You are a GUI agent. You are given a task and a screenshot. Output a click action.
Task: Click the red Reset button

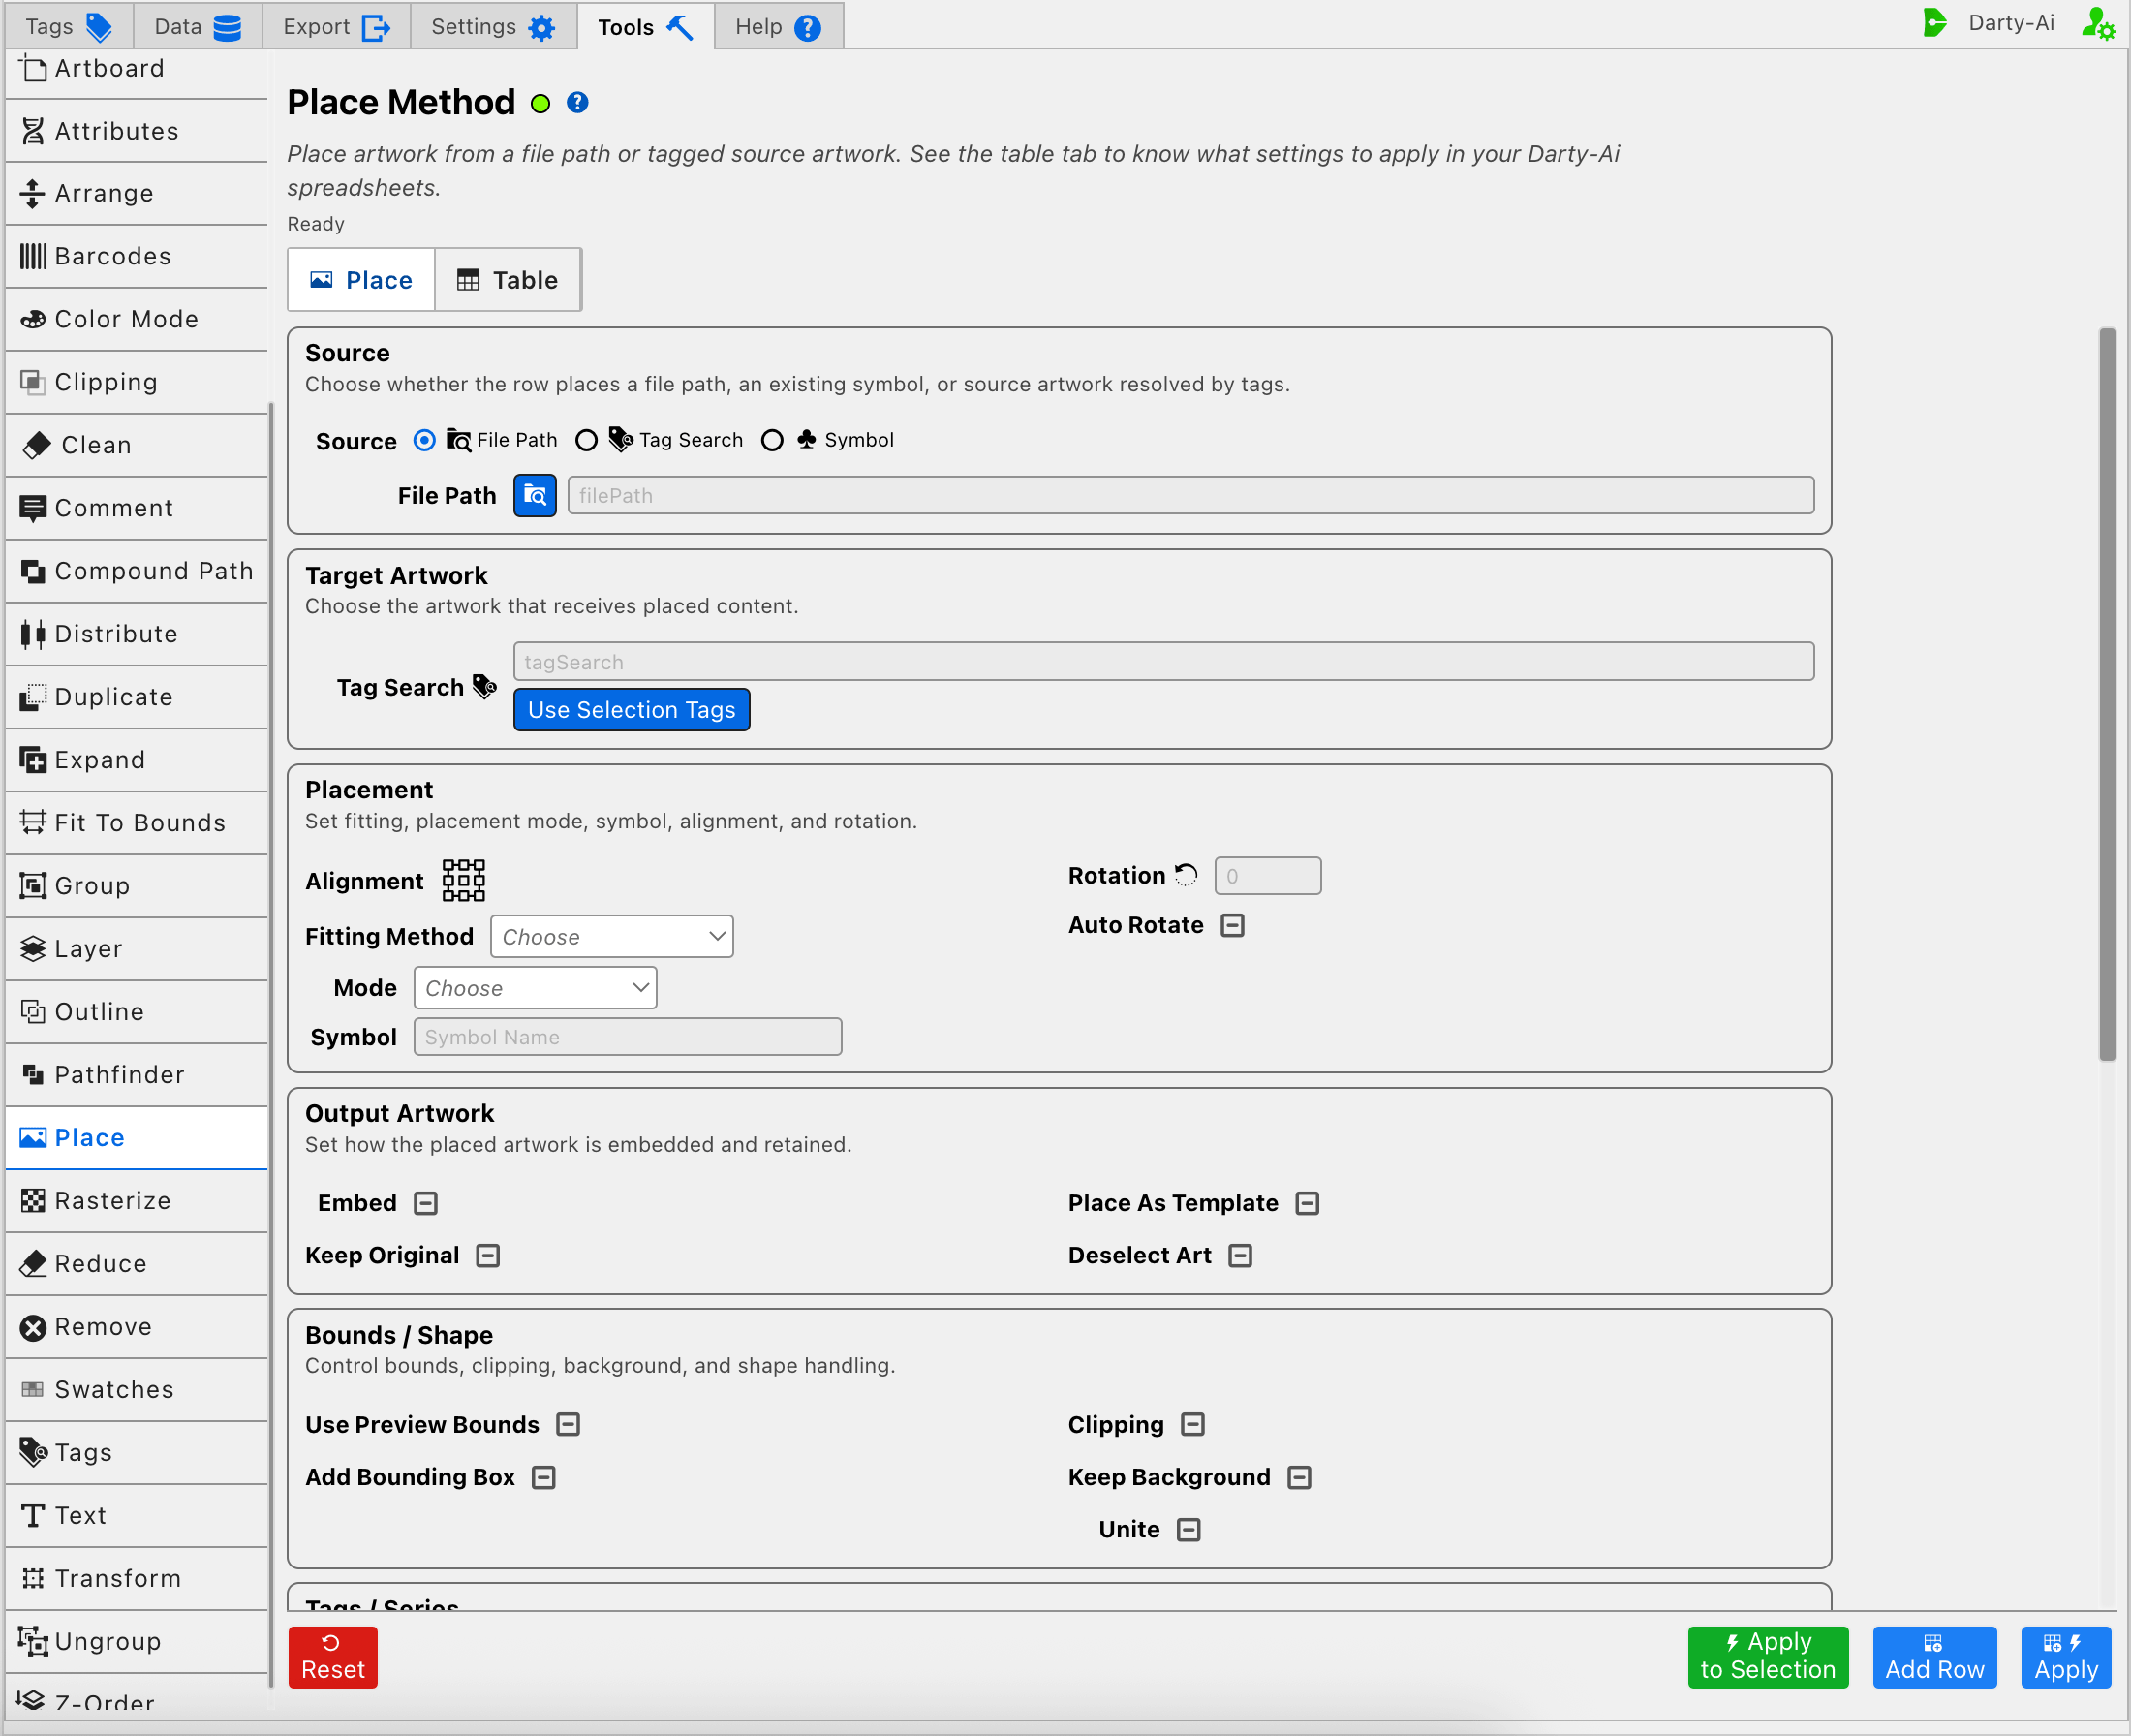[333, 1658]
